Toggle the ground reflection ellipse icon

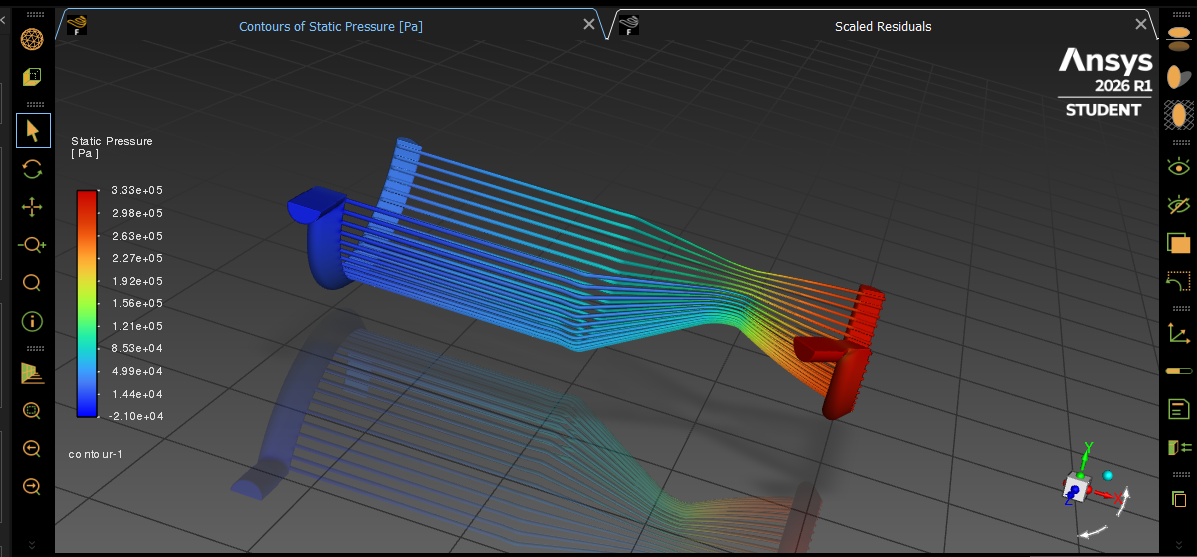tap(1179, 39)
